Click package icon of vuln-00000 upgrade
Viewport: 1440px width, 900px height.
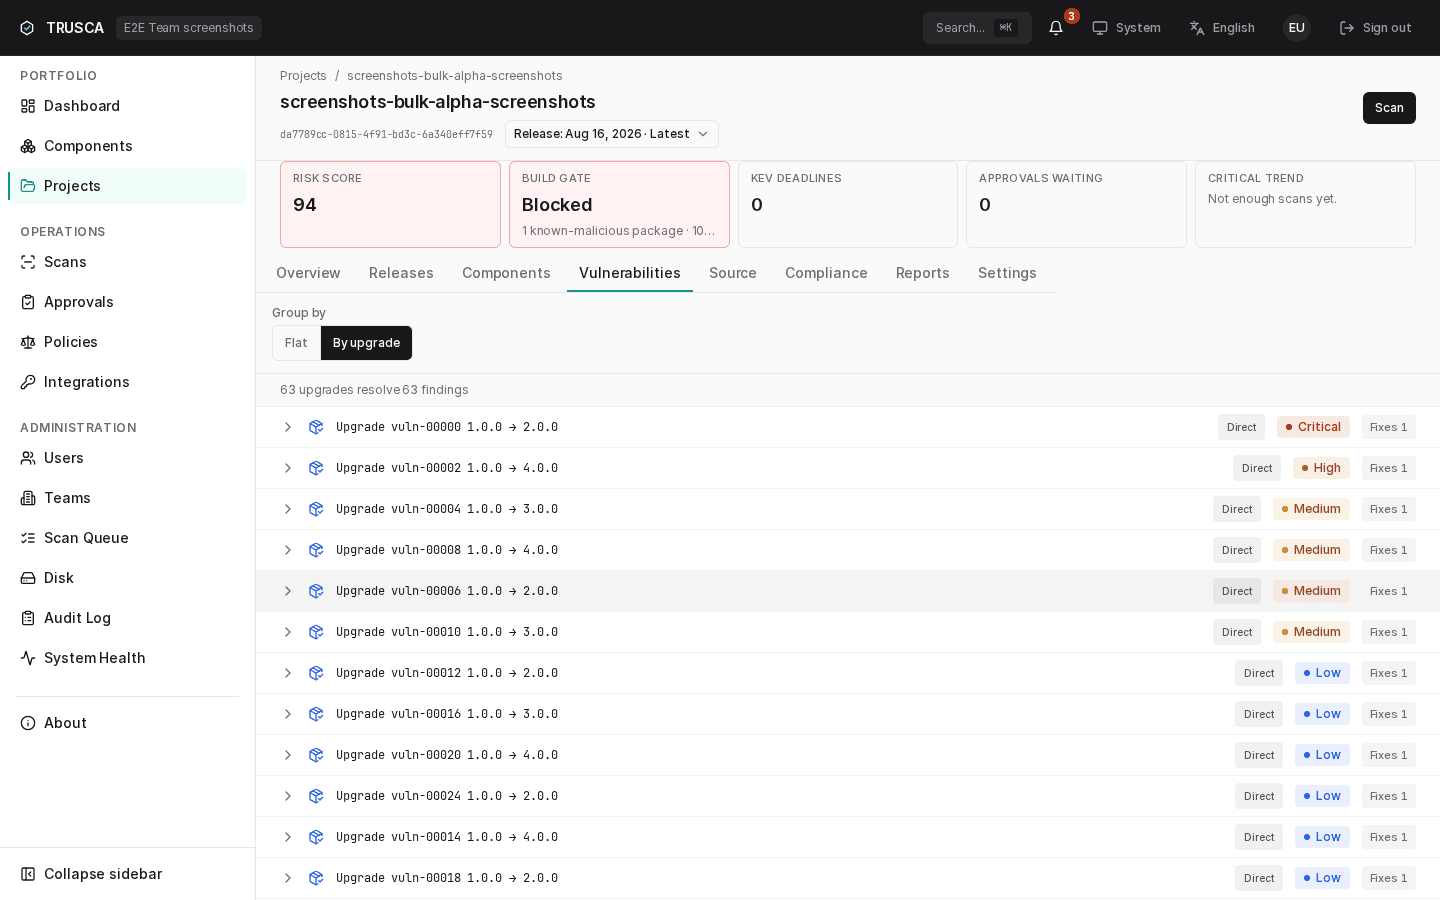[x=316, y=427]
